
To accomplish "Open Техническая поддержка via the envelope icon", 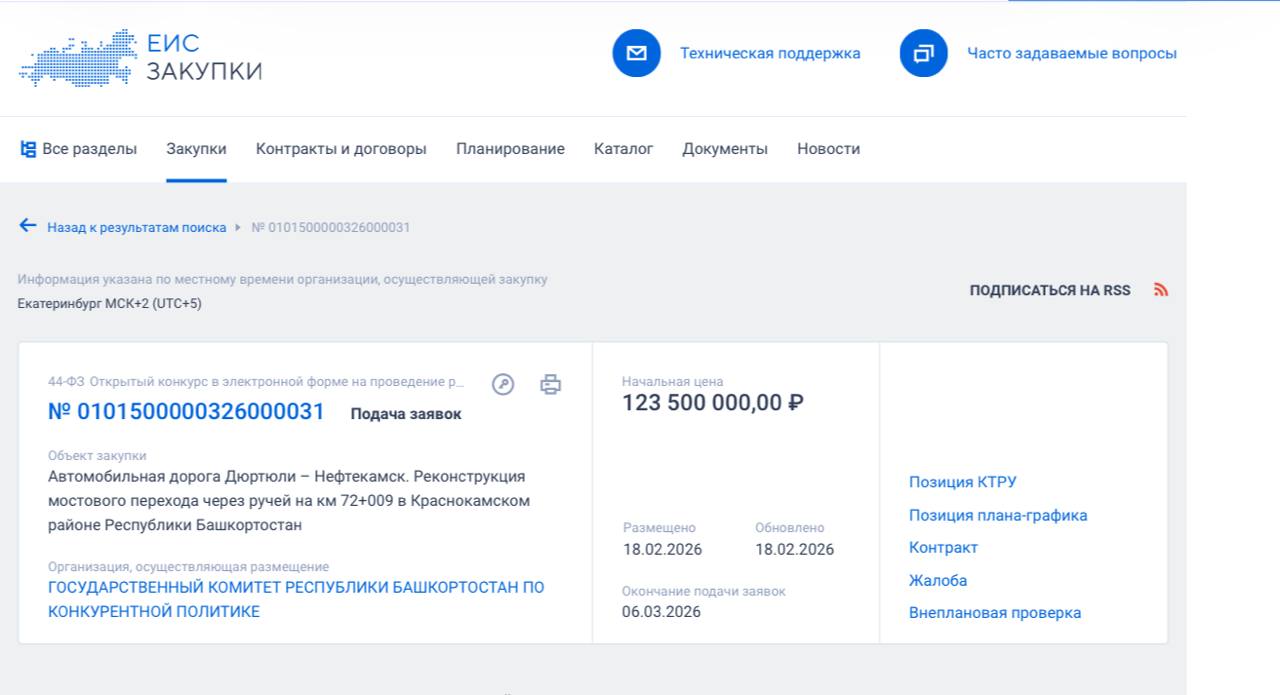I will 636,53.
